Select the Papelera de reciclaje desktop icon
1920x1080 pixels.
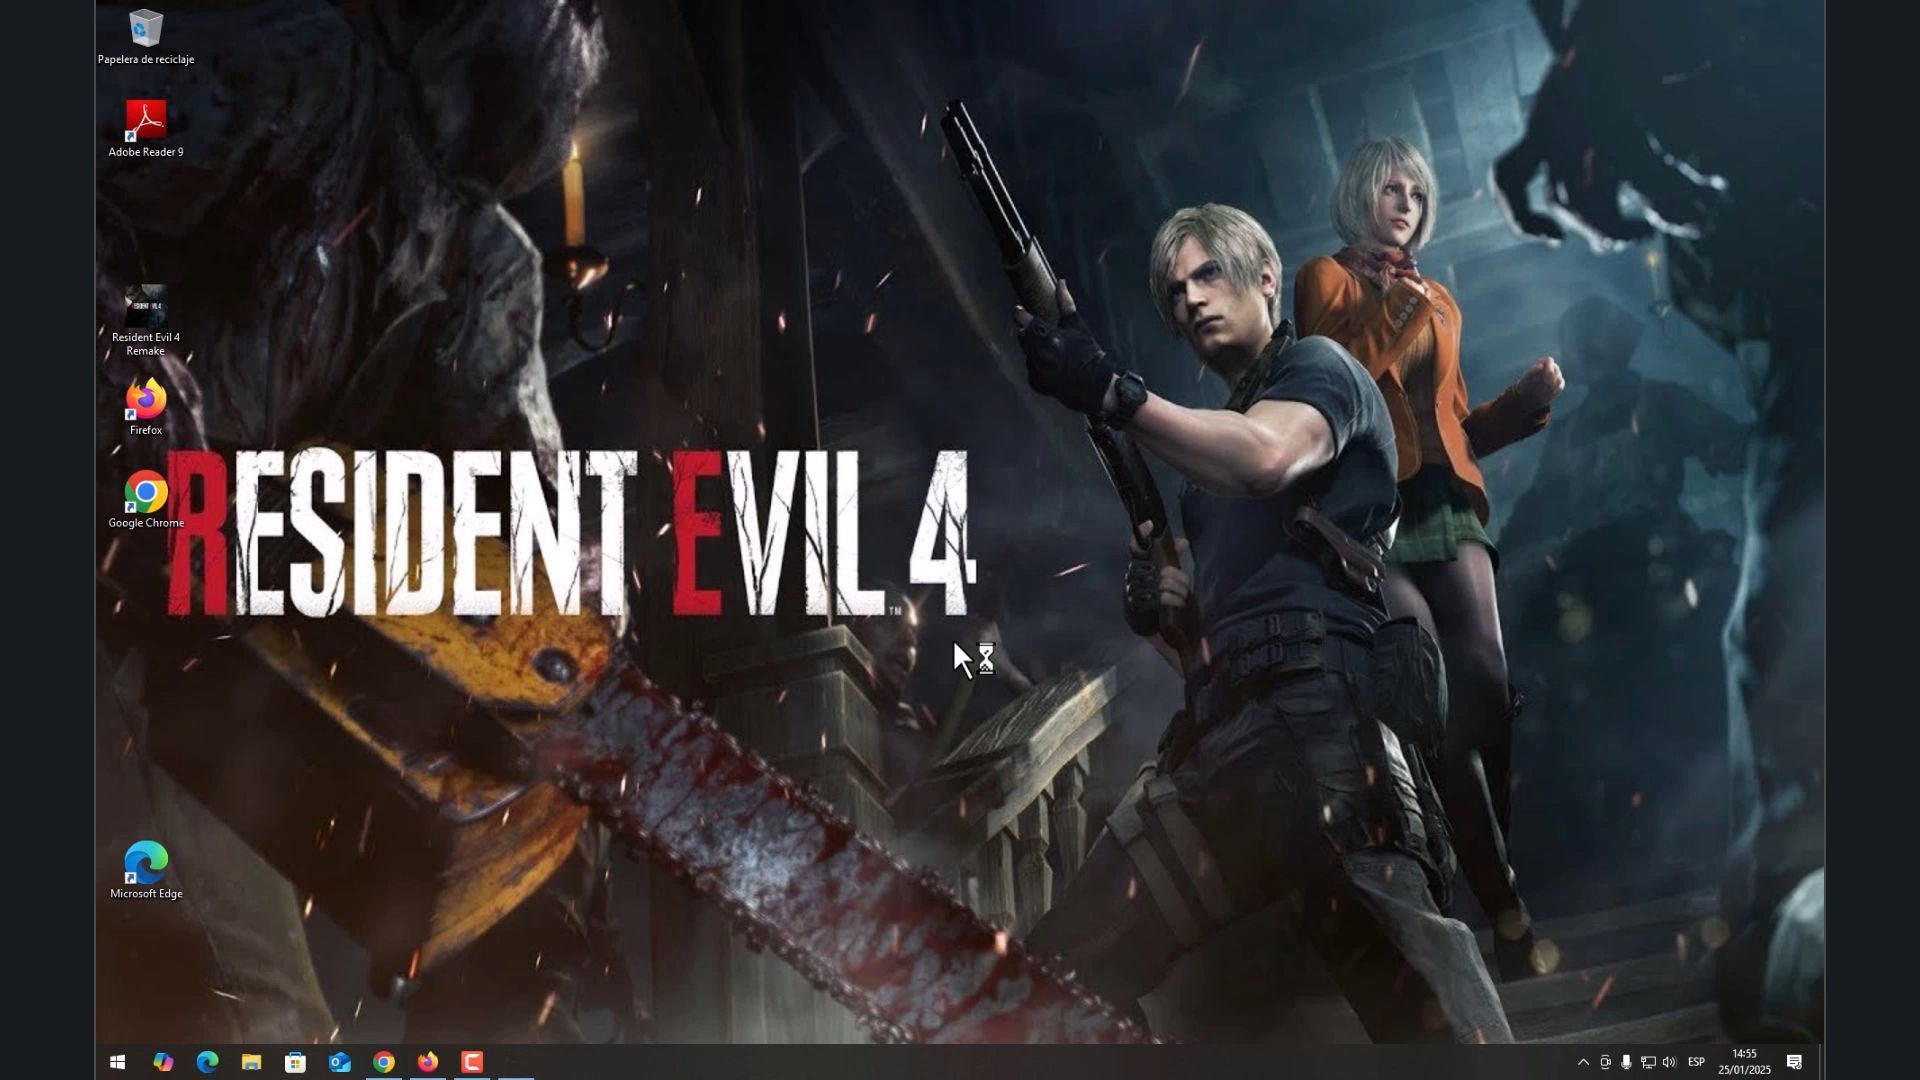(x=146, y=37)
